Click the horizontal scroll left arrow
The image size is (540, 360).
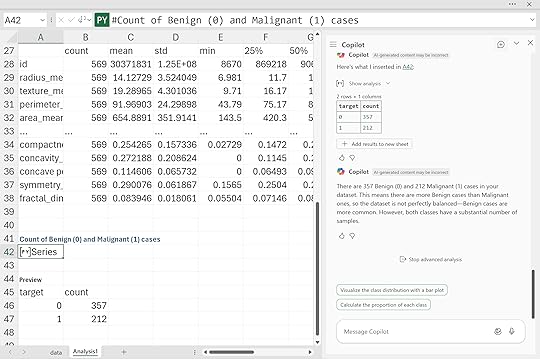point(205,352)
